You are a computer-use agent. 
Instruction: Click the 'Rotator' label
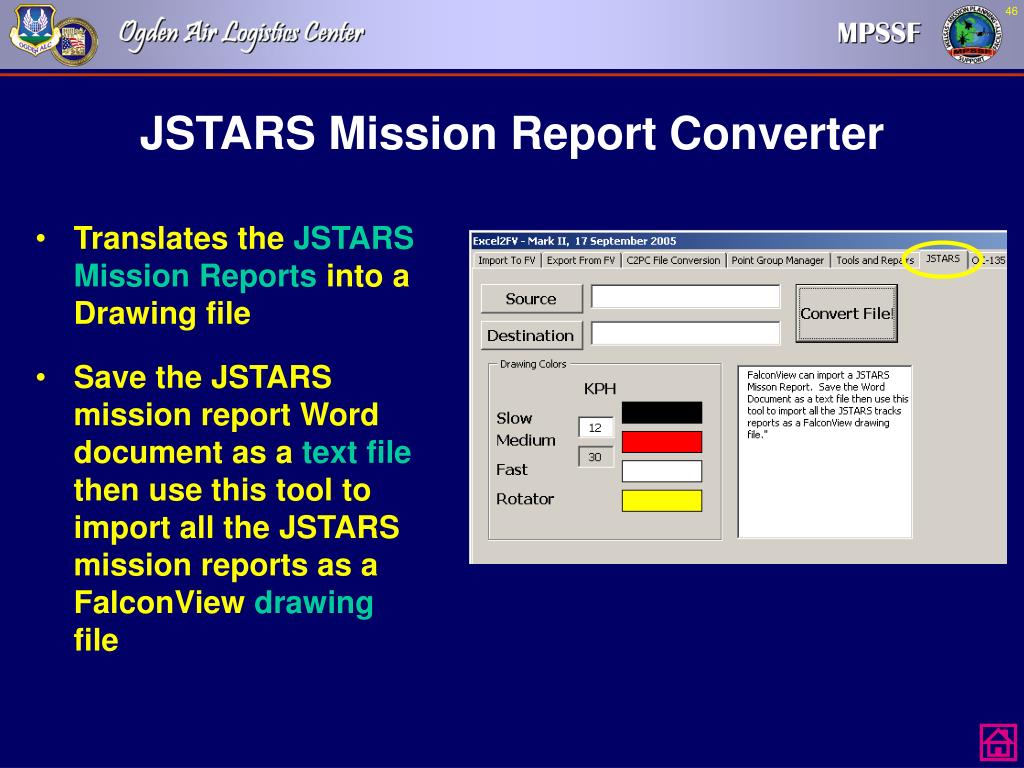(525, 499)
